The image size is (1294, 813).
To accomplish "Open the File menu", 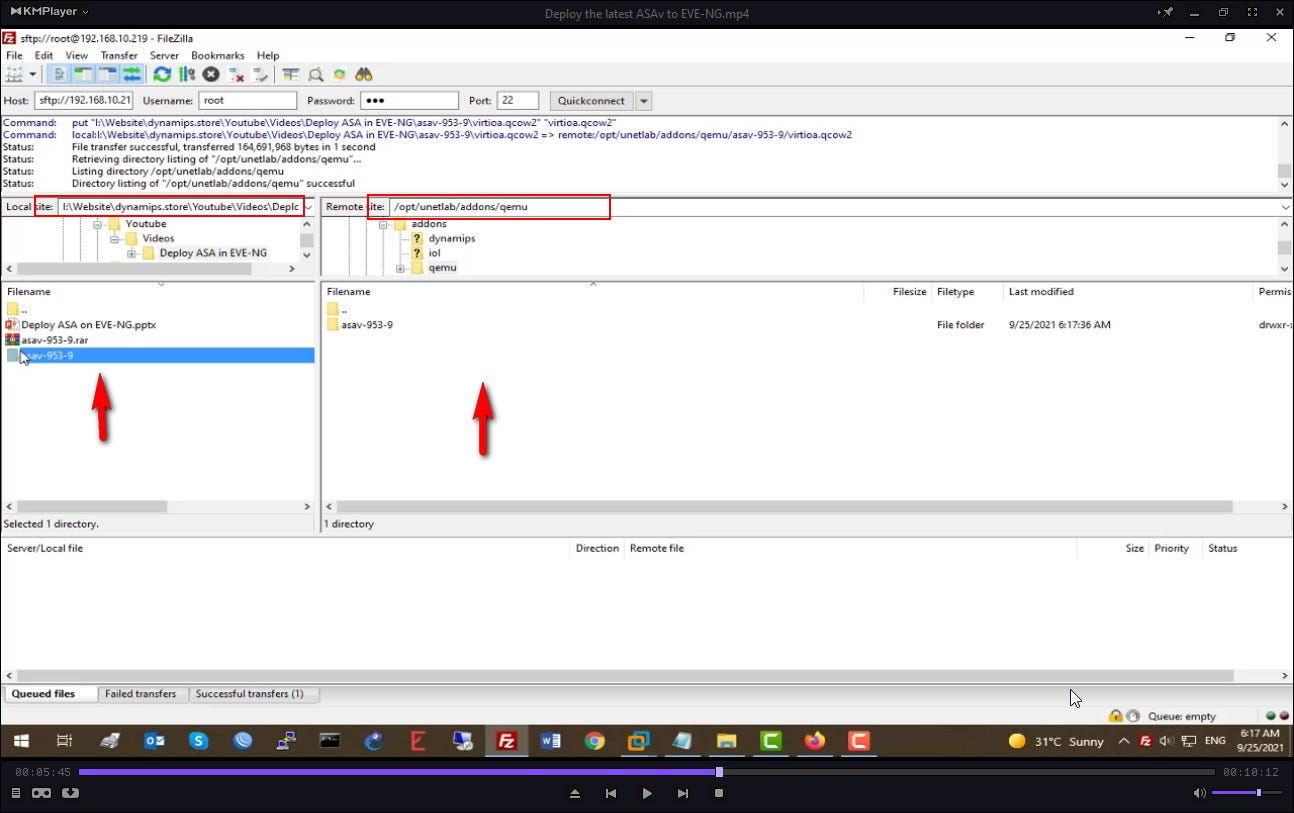I will 15,56.
